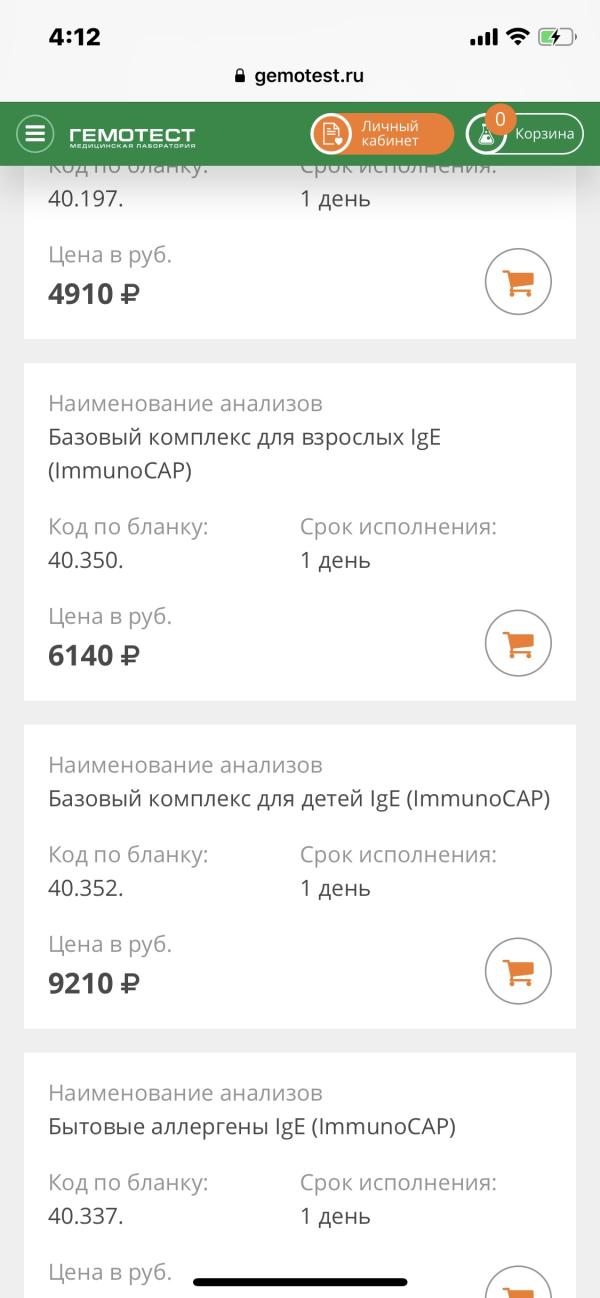Add Базовый комплекс для взрослых to cart
This screenshot has width=600, height=1298.
pyautogui.click(x=518, y=644)
